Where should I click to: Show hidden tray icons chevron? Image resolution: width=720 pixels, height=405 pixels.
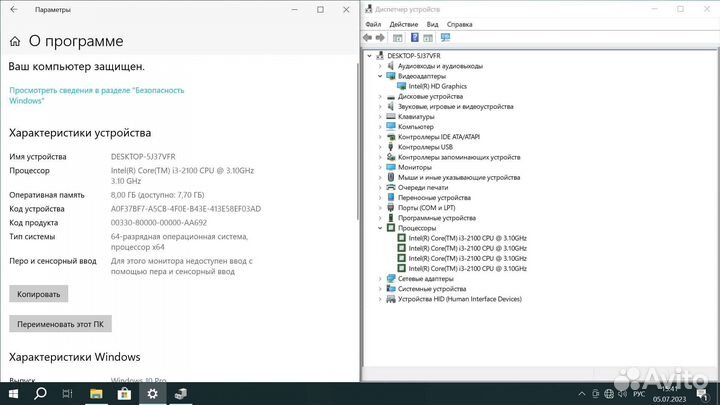[x=582, y=394]
